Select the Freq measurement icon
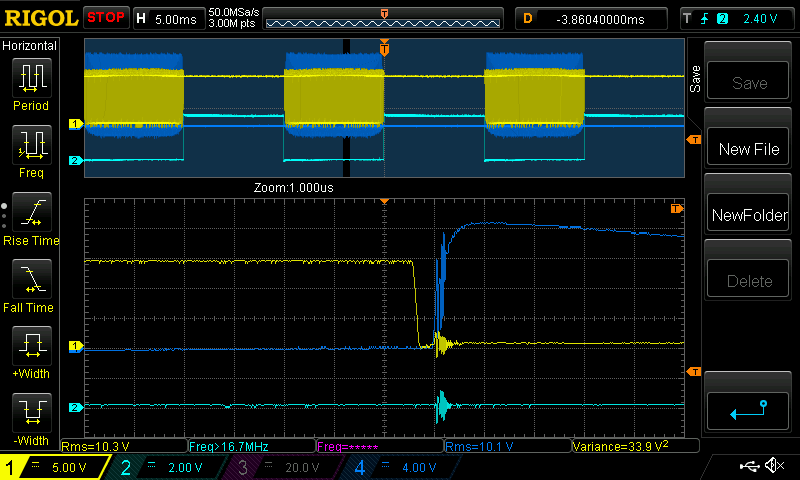The image size is (800, 480). [x=31, y=147]
